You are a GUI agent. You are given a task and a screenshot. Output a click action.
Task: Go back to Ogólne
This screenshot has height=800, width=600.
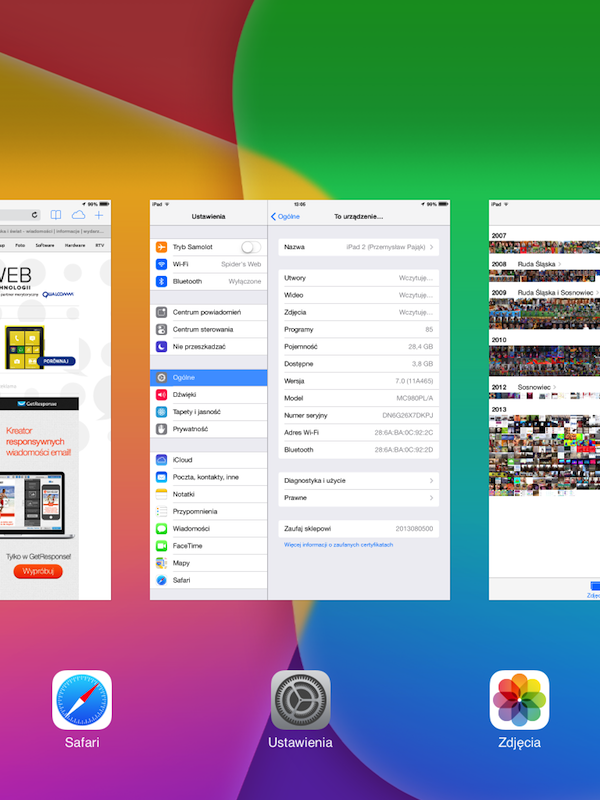pos(285,216)
